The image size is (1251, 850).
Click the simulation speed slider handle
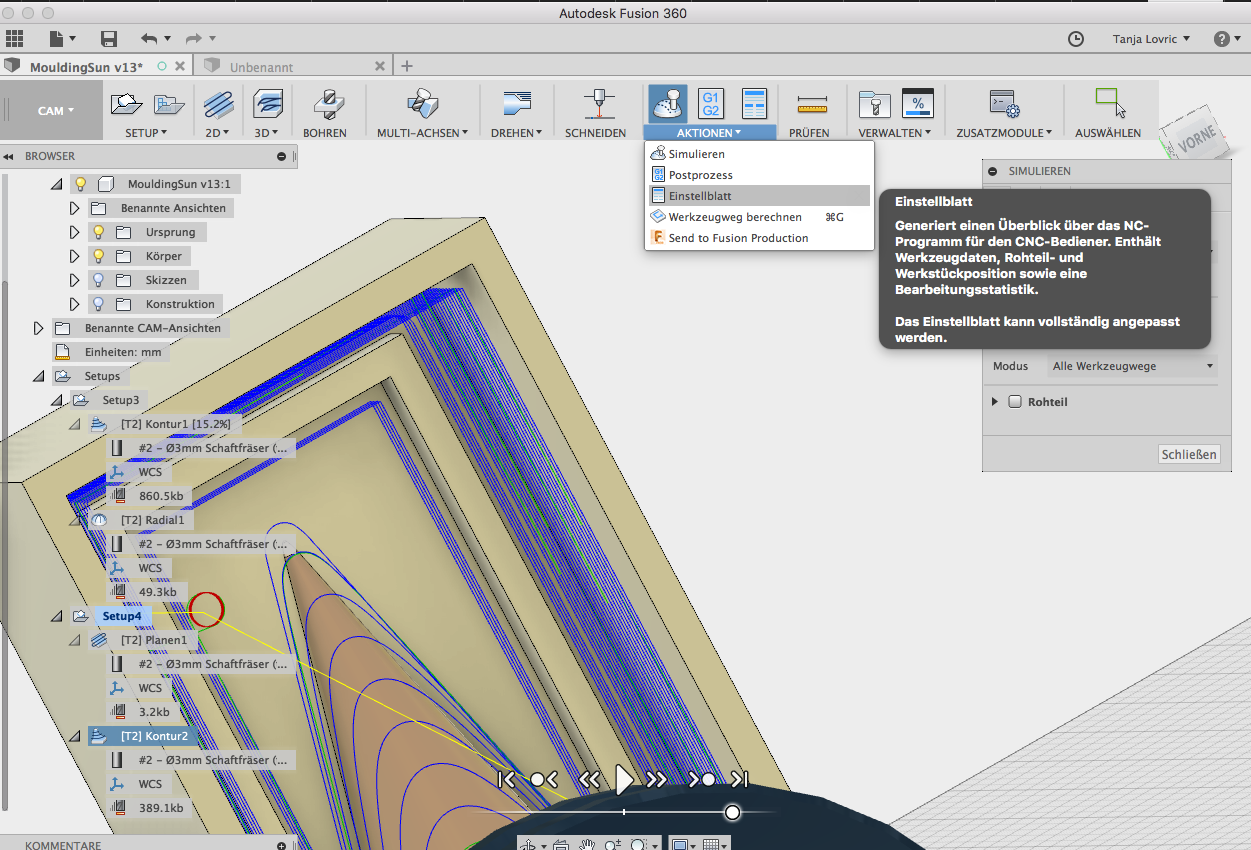[733, 812]
